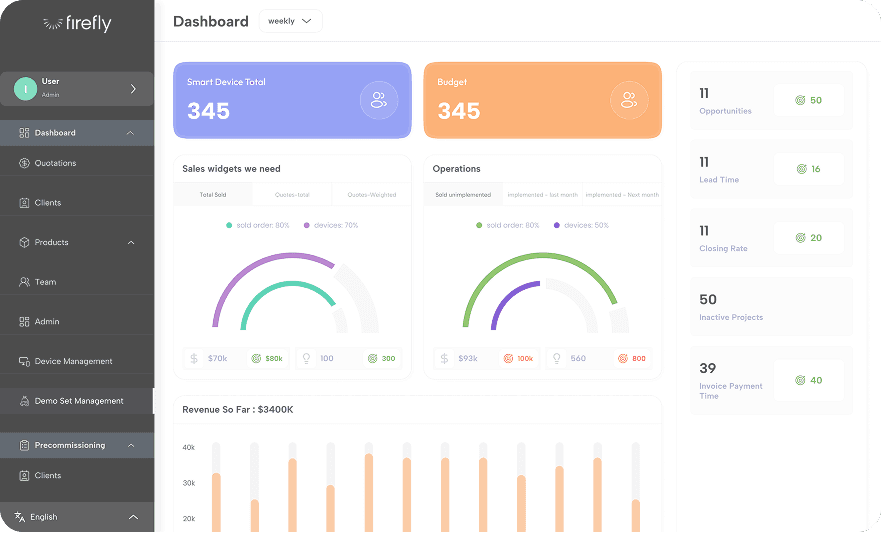Click the users icon on Smart Device Total card
The height and width of the screenshot is (533, 882).
pos(379,100)
